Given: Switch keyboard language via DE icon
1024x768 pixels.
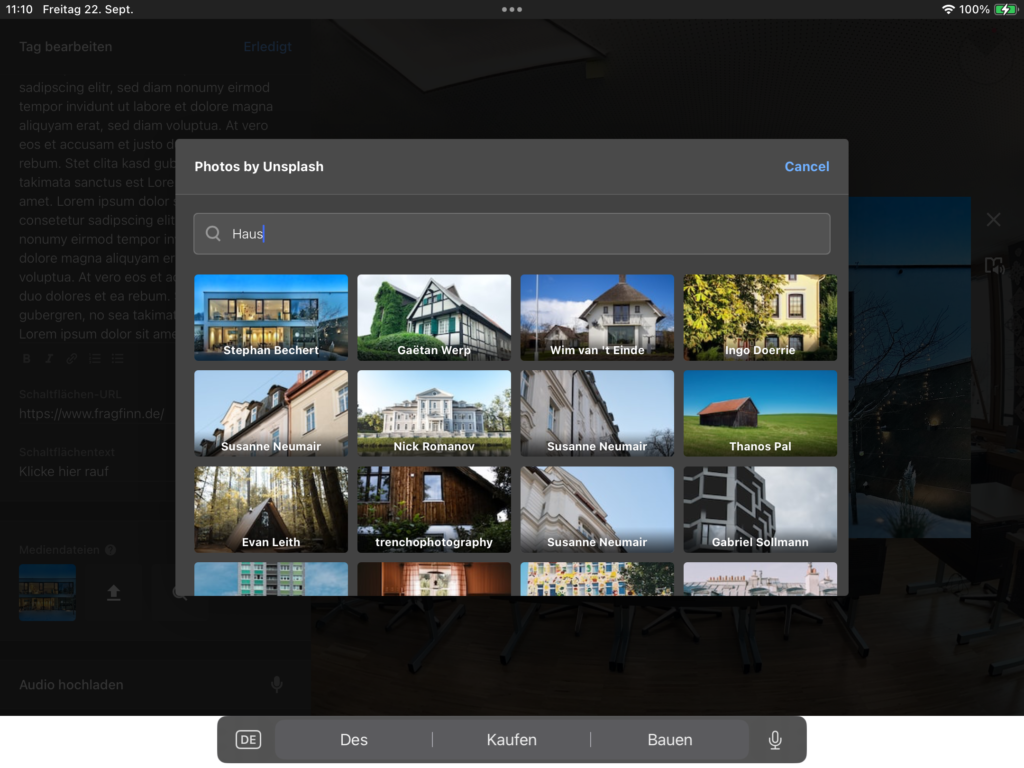Looking at the screenshot, I should pos(248,740).
